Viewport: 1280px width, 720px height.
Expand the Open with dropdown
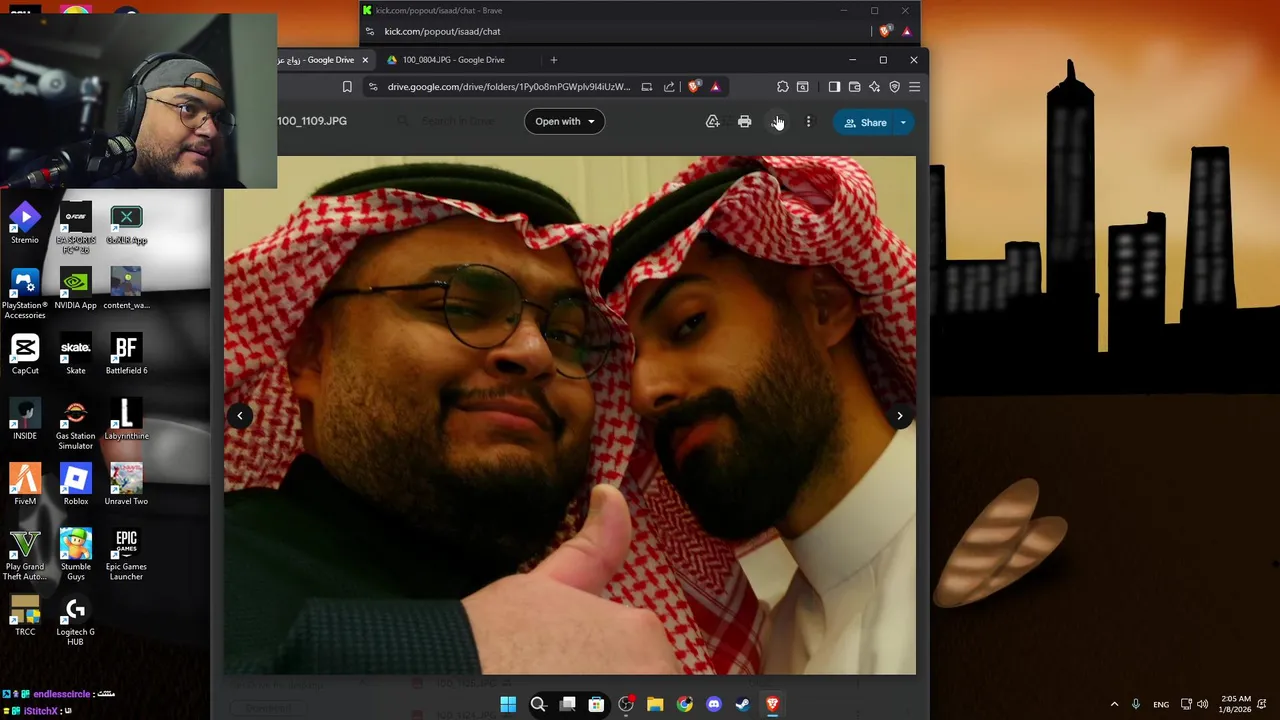click(x=564, y=122)
